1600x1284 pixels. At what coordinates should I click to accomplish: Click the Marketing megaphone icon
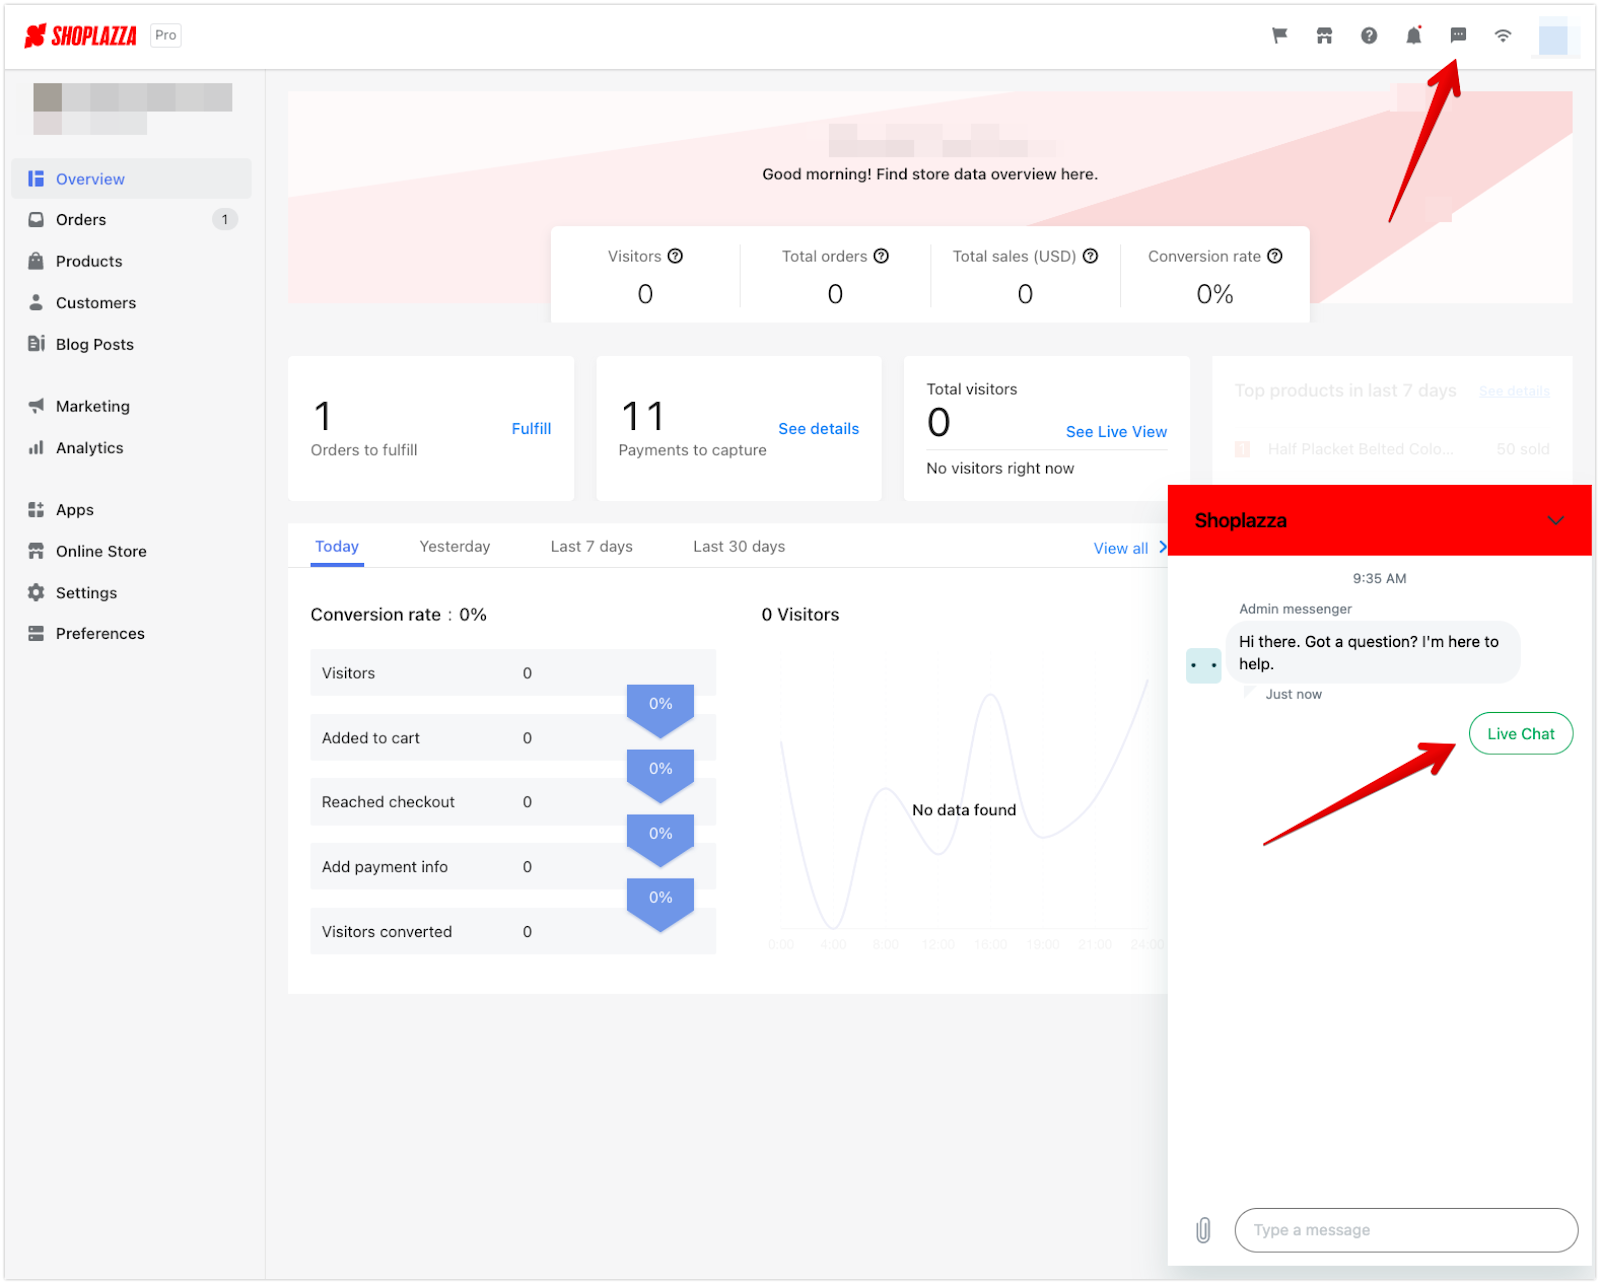(36, 406)
